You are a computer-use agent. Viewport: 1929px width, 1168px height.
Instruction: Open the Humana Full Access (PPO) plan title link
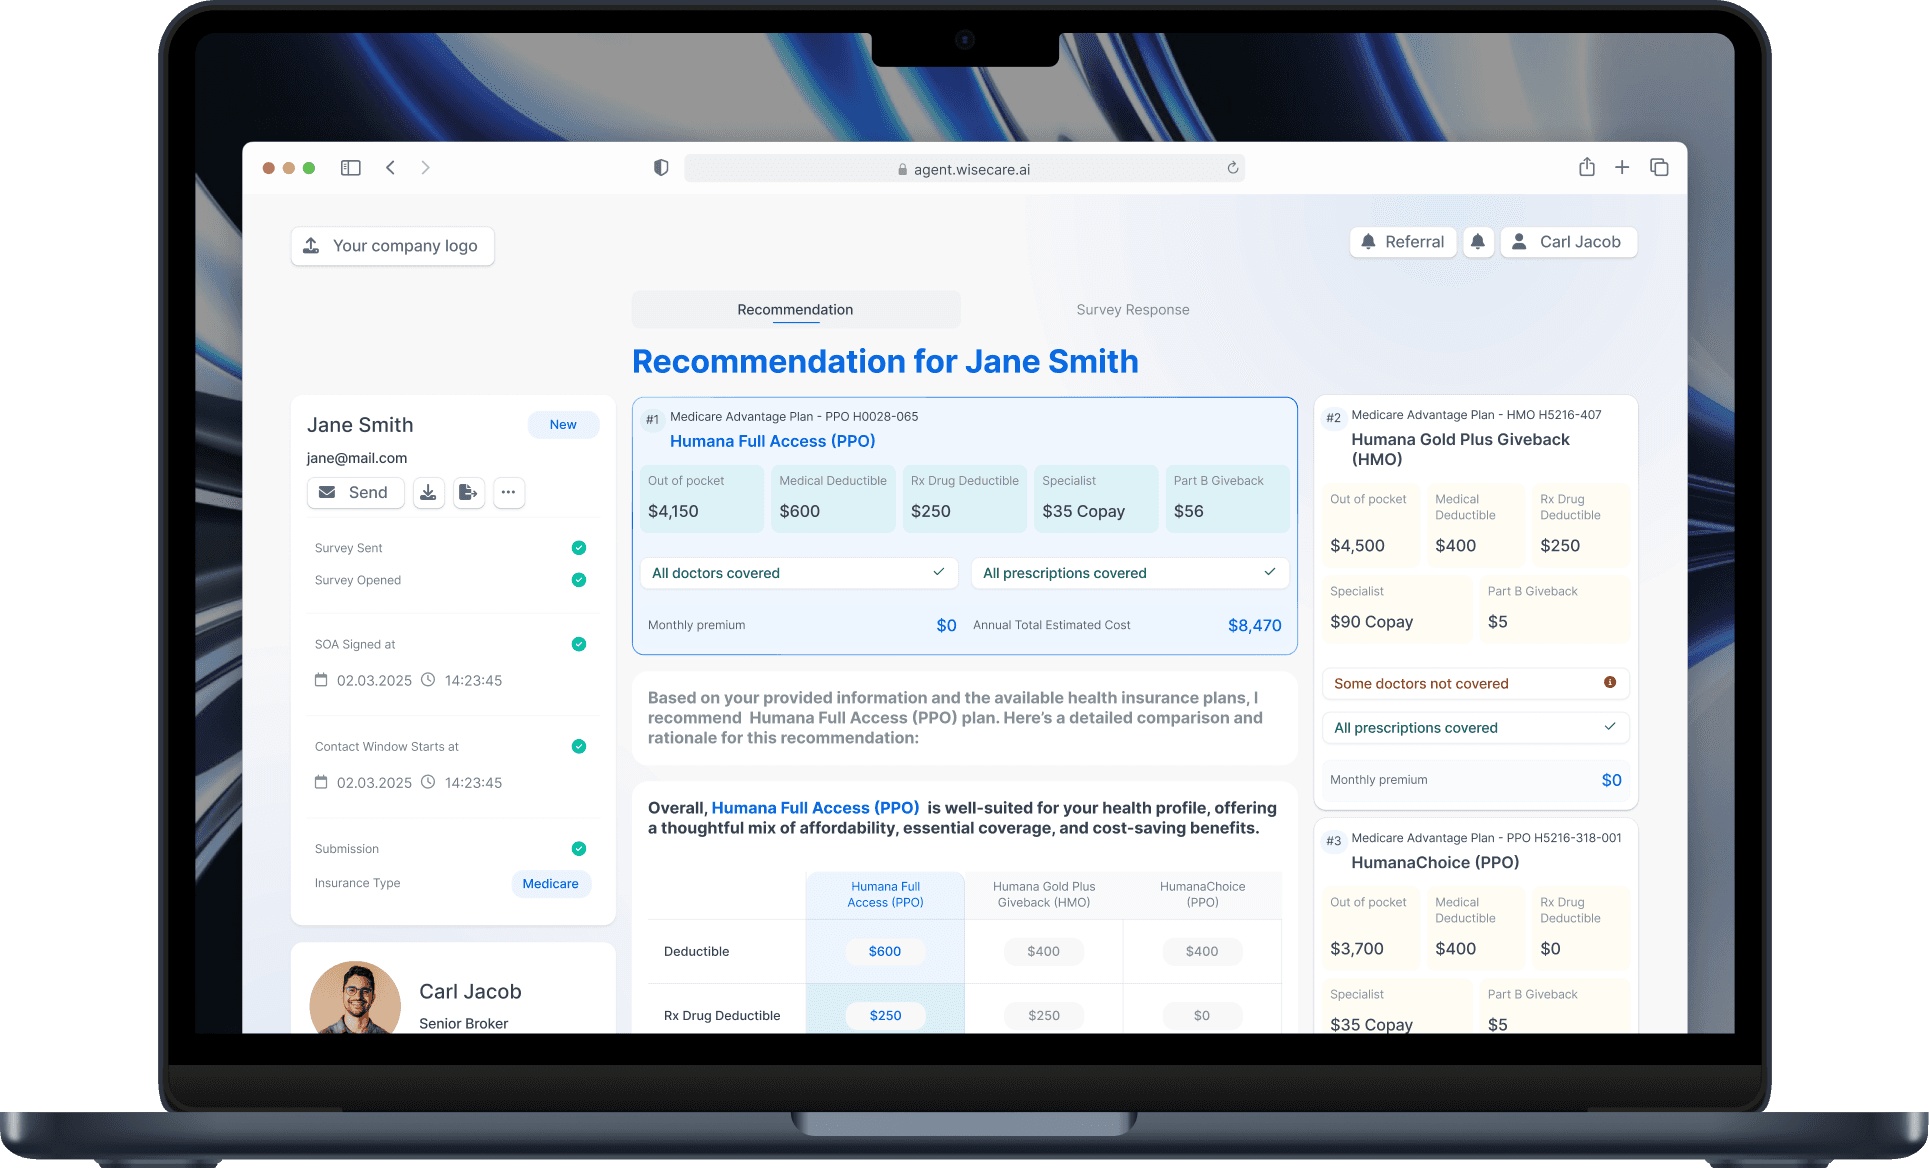point(772,441)
